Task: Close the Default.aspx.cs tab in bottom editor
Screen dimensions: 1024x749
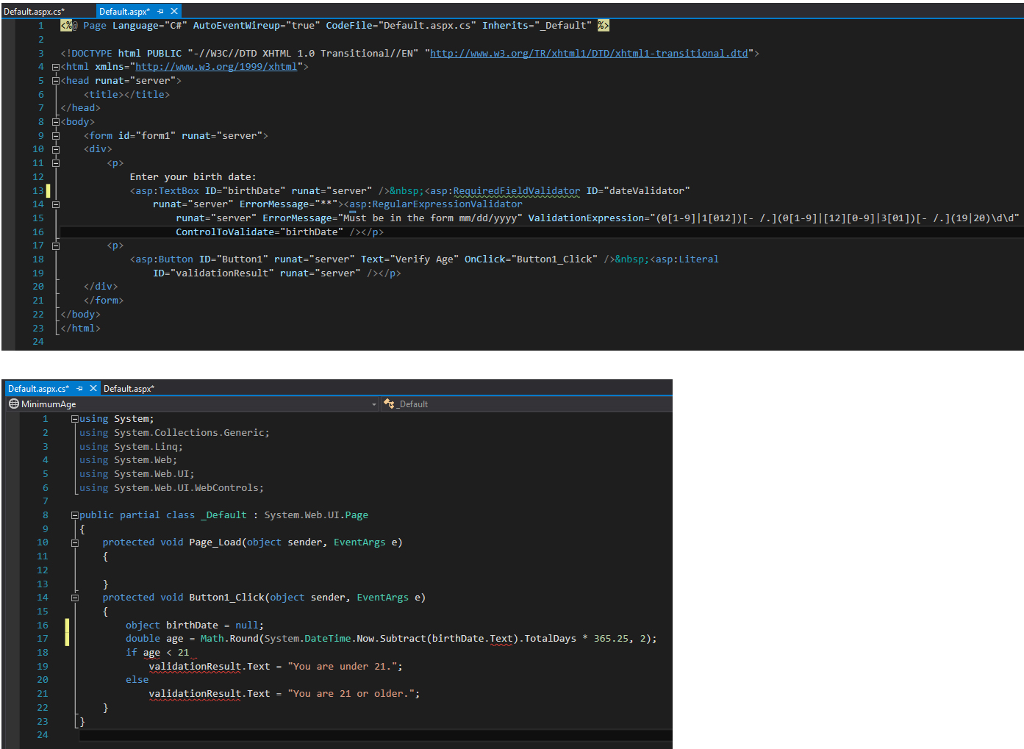Action: coord(94,388)
